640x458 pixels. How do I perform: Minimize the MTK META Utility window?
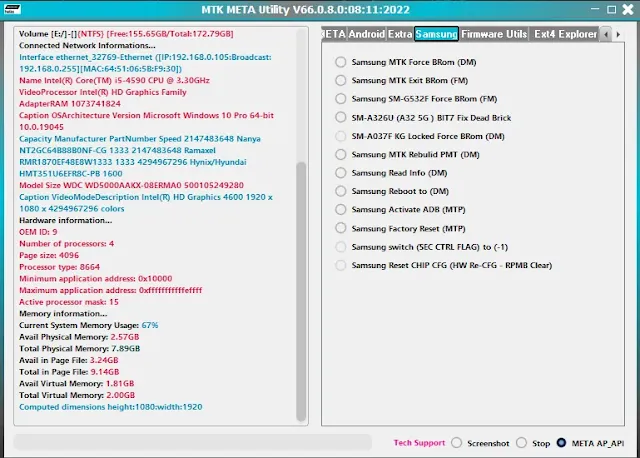[x=595, y=9]
